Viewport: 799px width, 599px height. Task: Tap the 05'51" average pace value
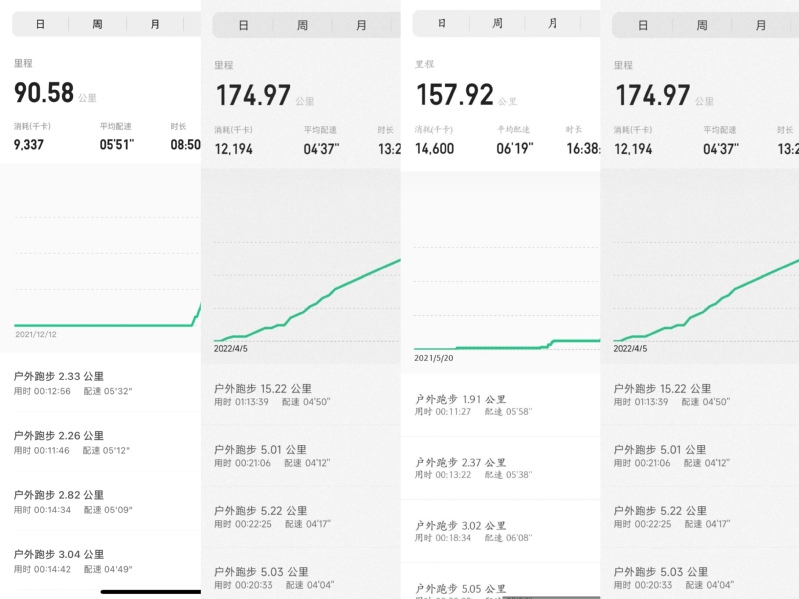click(117, 145)
